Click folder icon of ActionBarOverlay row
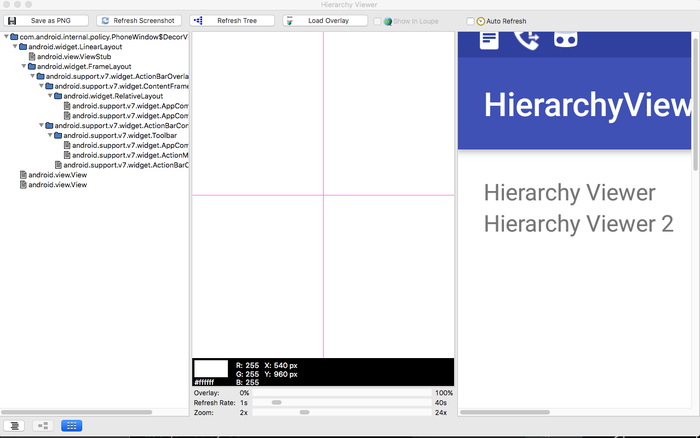The image size is (700, 438). pos(41,76)
